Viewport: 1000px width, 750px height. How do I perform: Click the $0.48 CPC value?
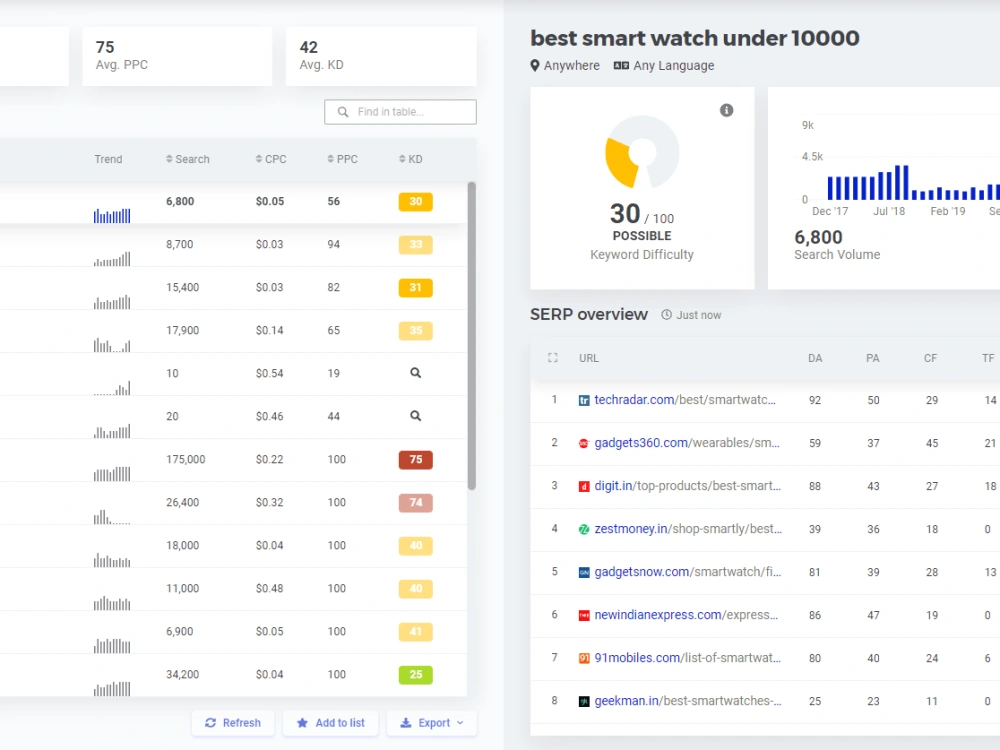(x=269, y=588)
